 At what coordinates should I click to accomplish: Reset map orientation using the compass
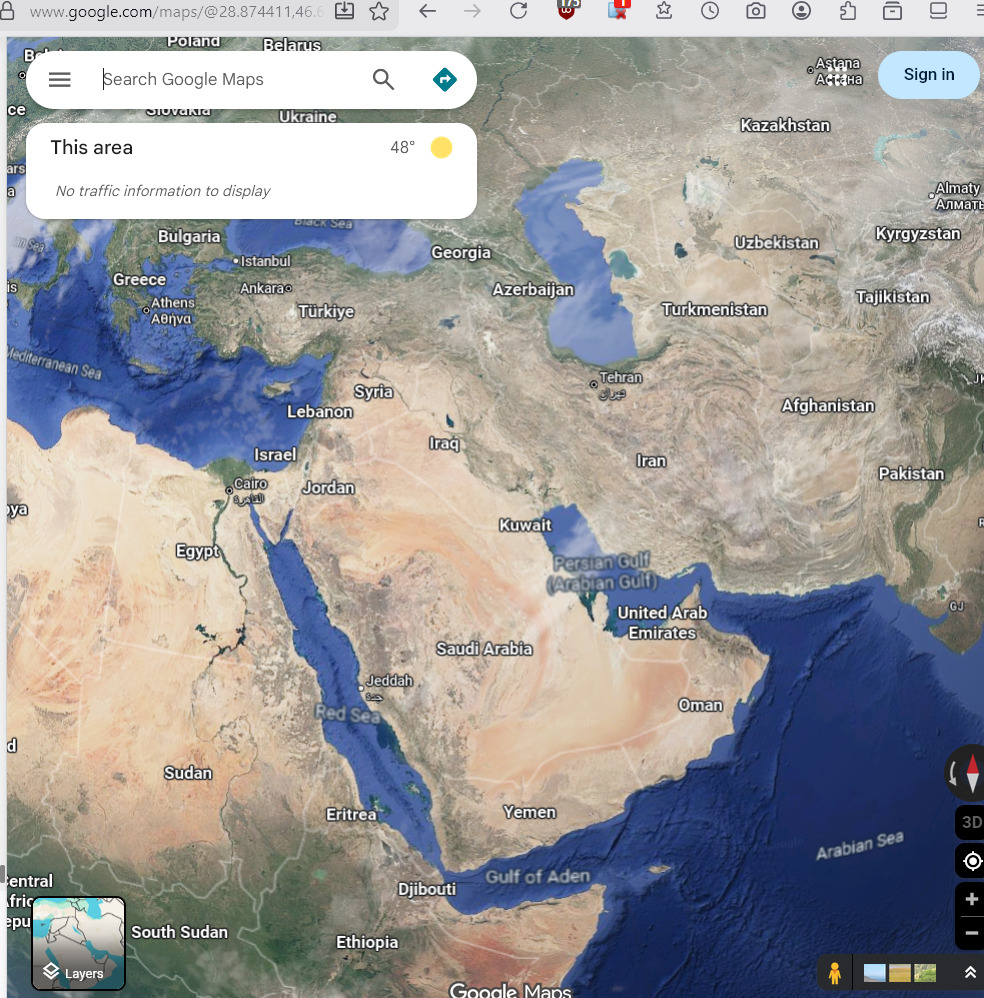(x=969, y=772)
